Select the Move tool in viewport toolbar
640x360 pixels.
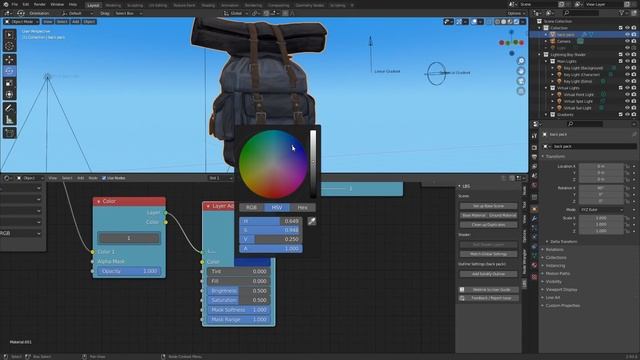coord(9,60)
